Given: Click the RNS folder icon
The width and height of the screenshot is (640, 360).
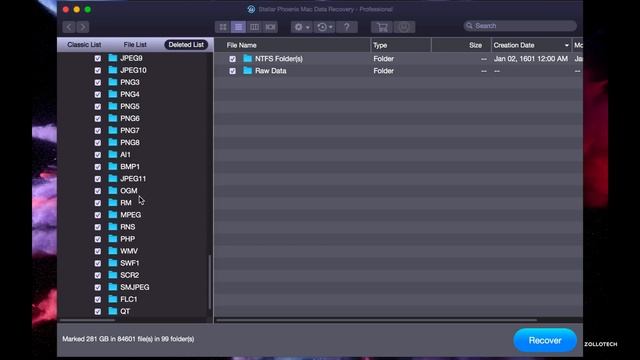Looking at the screenshot, I should [x=113, y=227].
